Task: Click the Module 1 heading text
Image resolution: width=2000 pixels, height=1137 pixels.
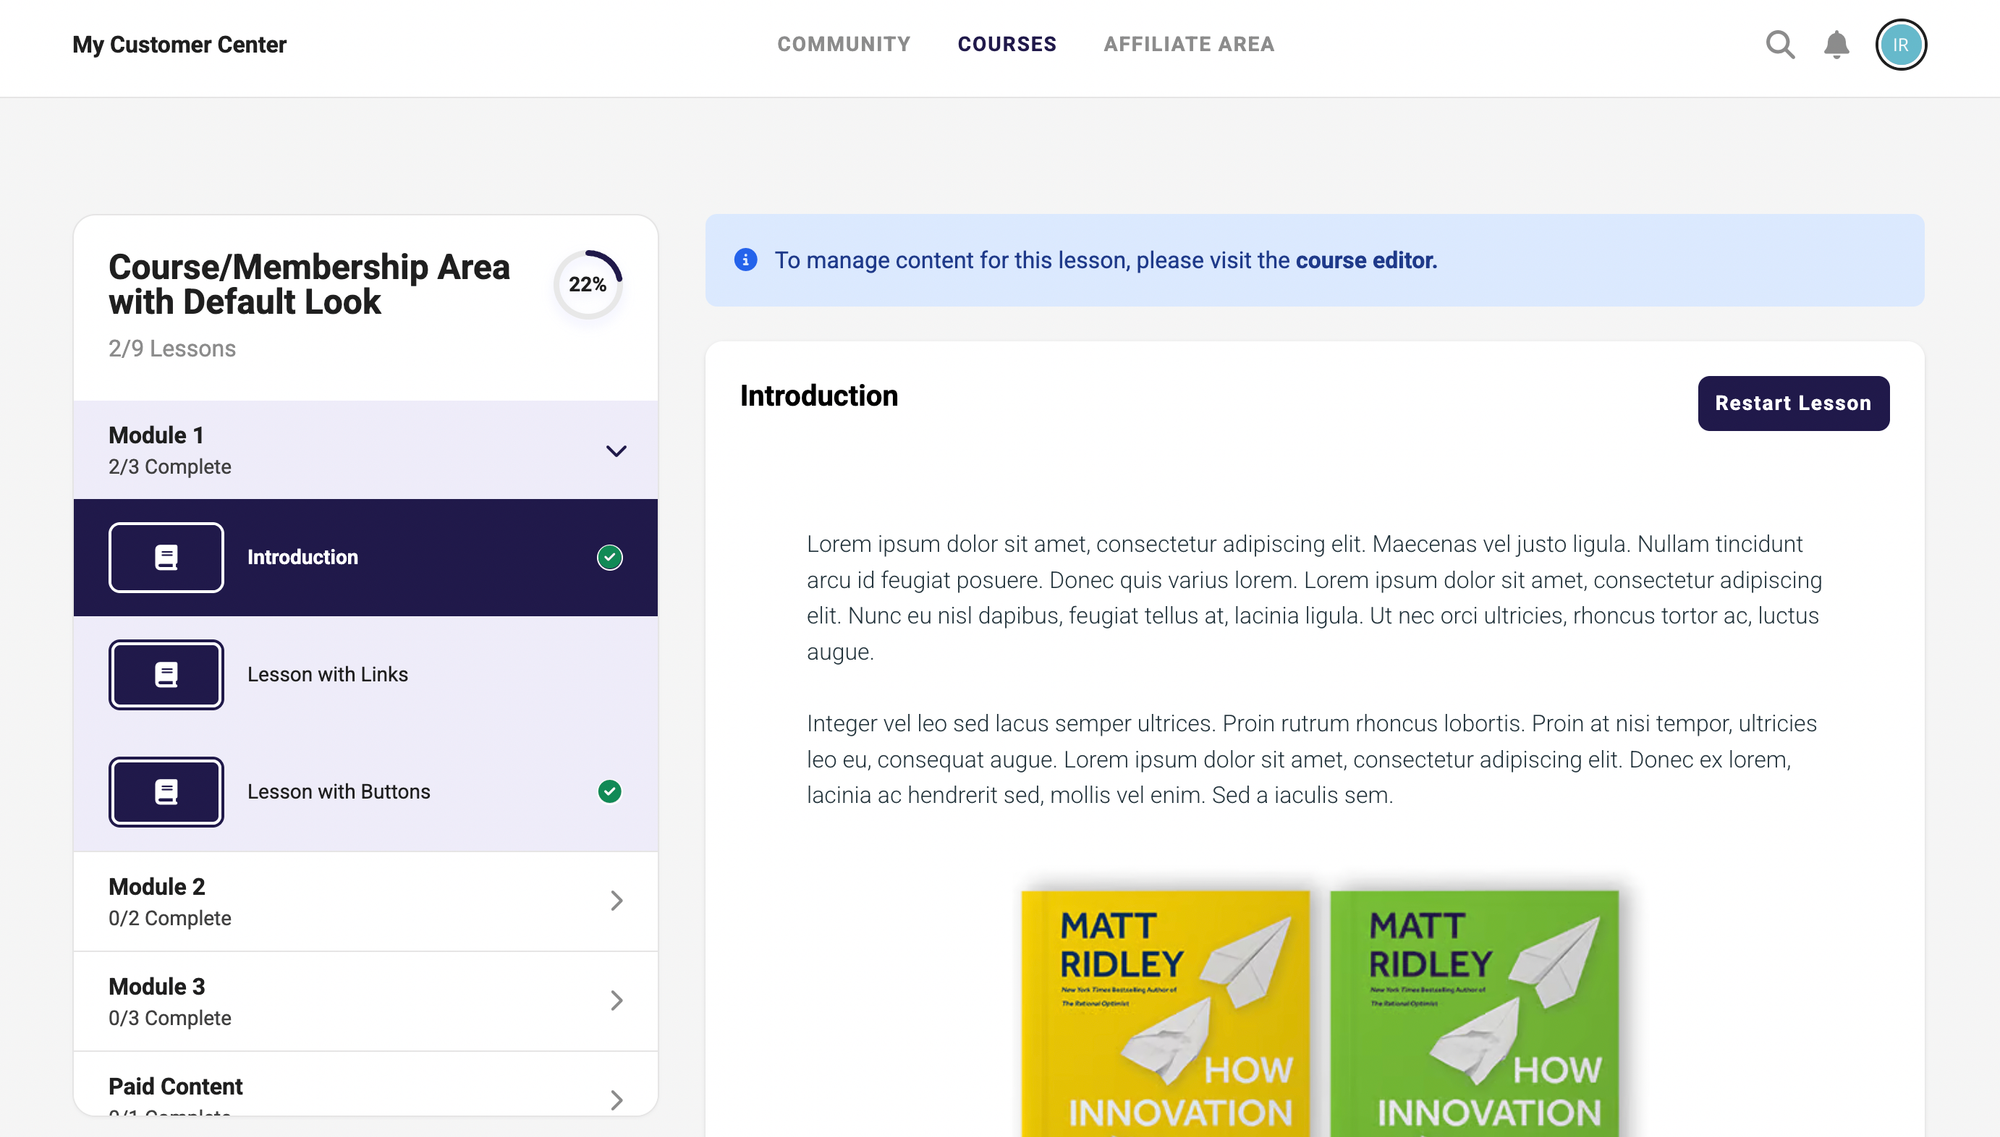Action: [x=156, y=435]
